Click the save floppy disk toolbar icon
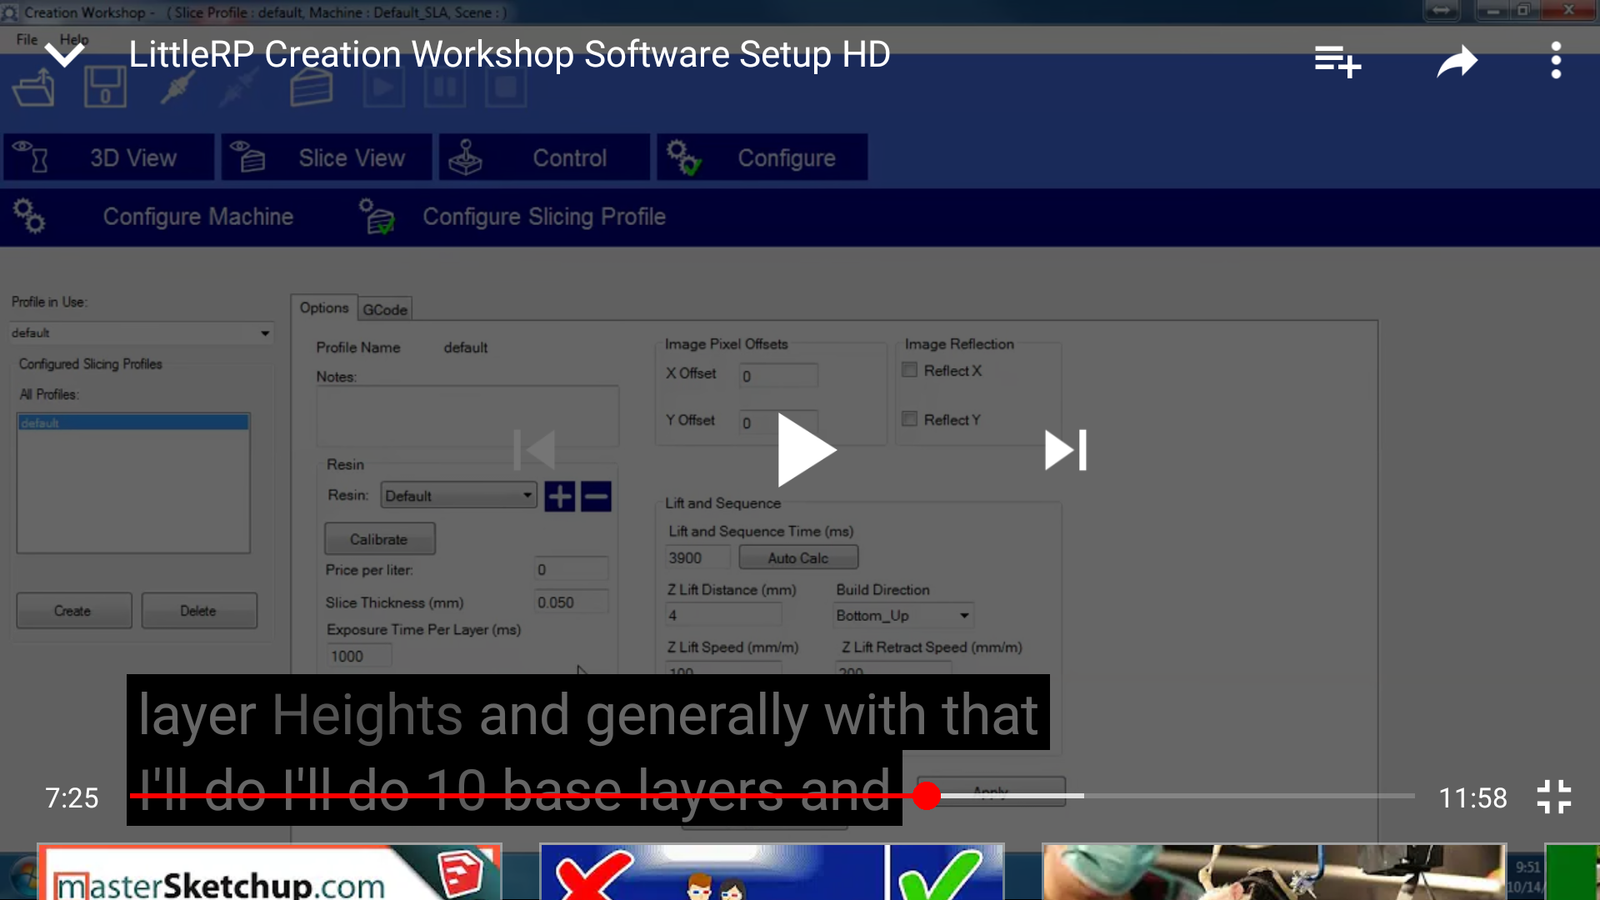This screenshot has width=1600, height=900. tap(105, 88)
